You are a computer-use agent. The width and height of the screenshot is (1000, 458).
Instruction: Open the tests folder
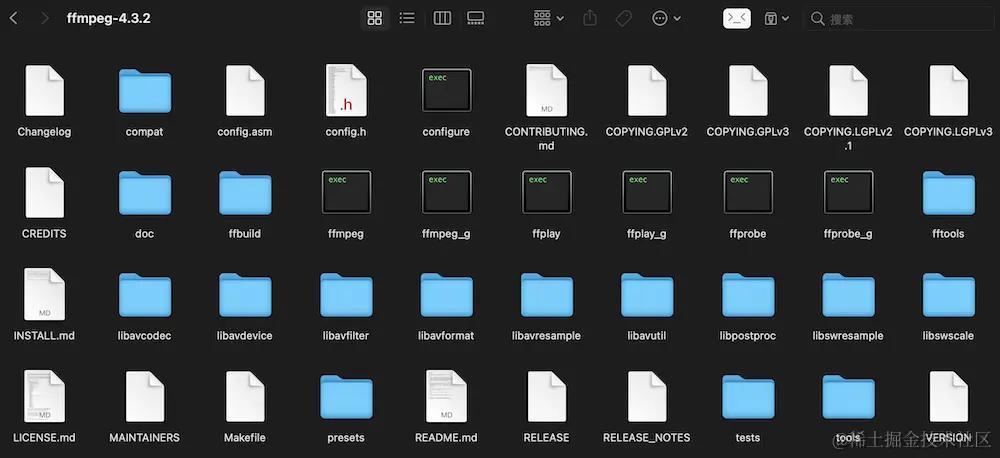click(x=748, y=397)
